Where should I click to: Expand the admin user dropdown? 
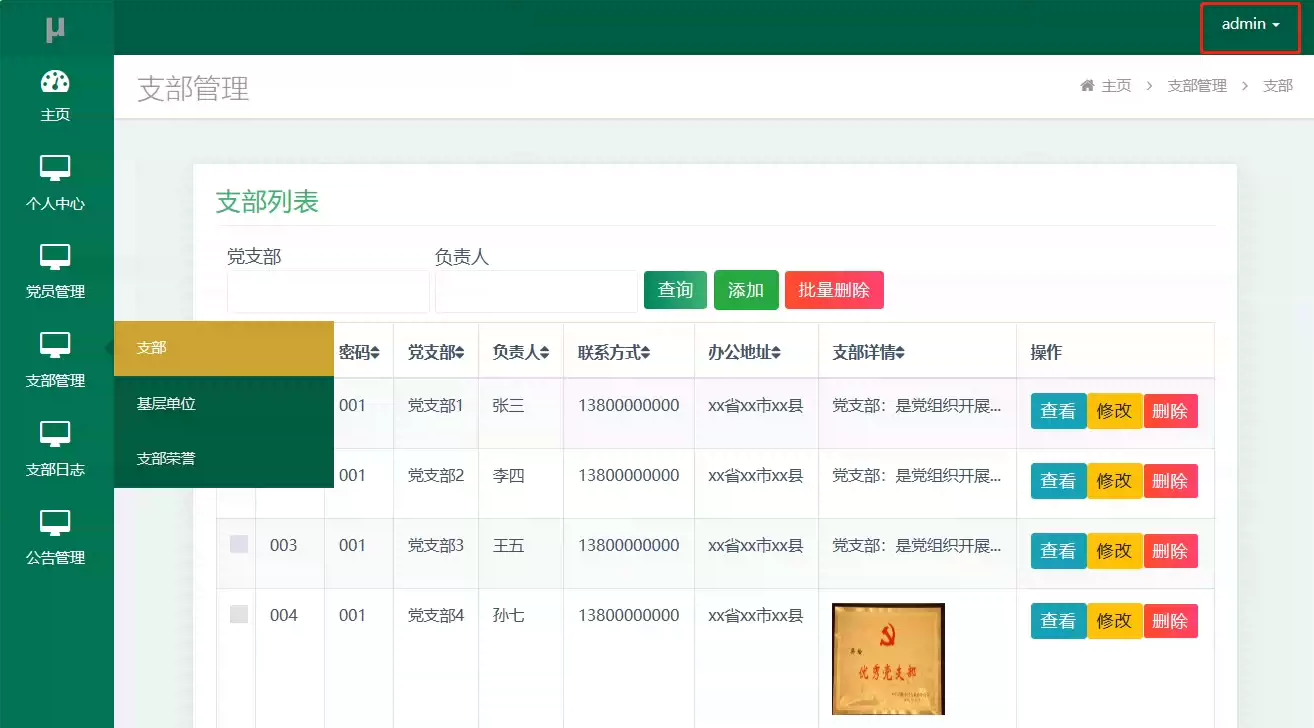[x=1250, y=24]
